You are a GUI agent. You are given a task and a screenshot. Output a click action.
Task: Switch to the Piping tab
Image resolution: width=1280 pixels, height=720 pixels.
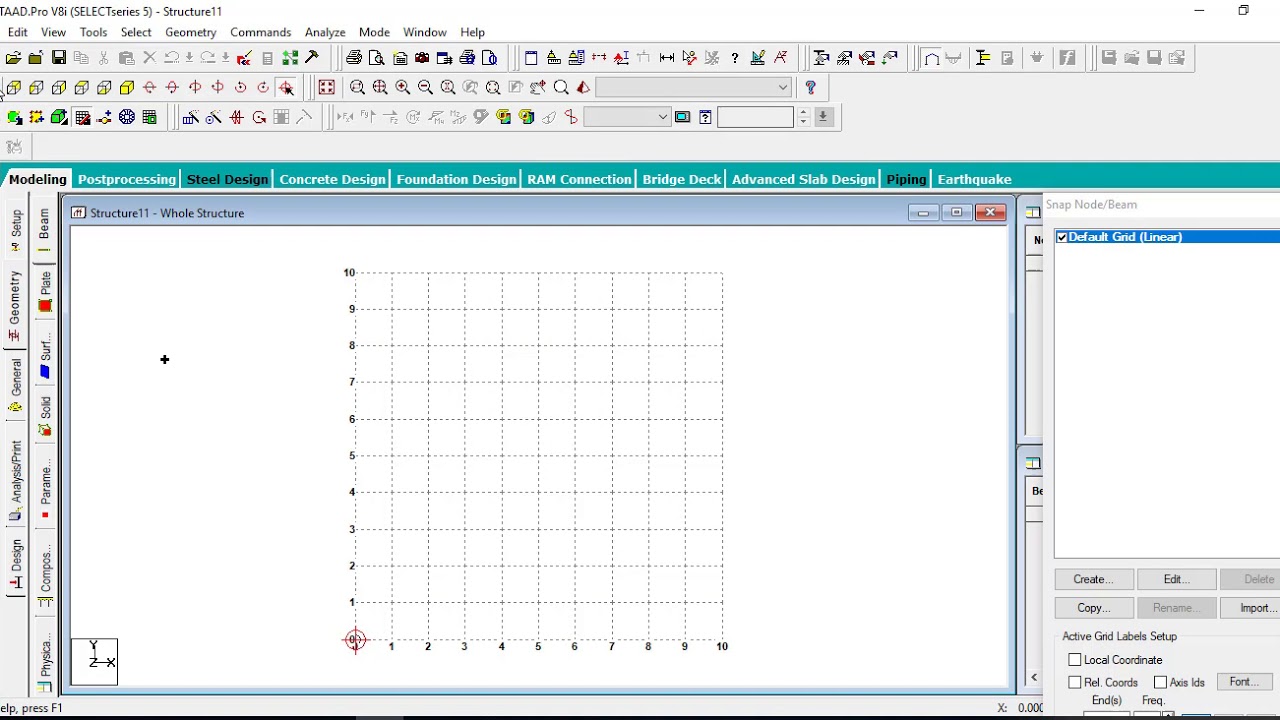point(906,179)
